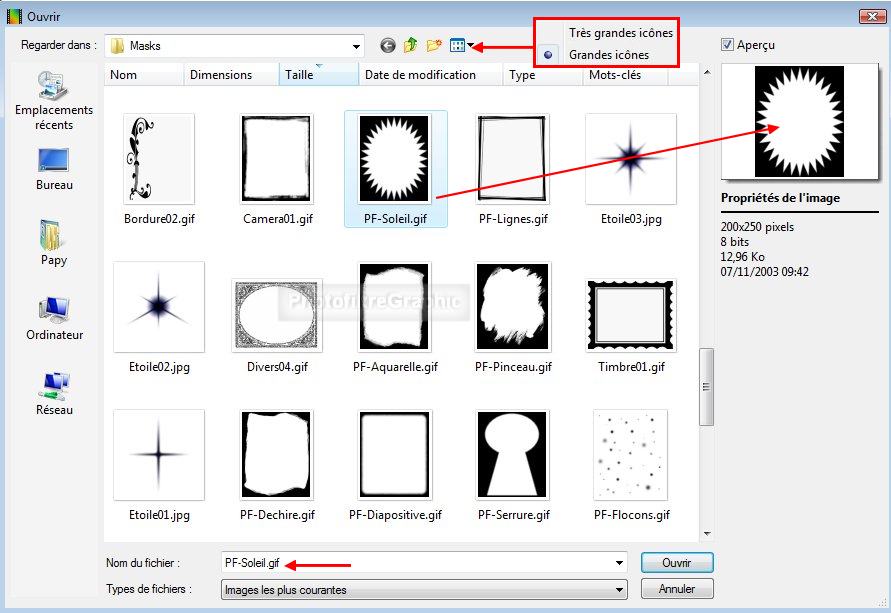
Task: Open the view menu icon
Action: pos(458,46)
